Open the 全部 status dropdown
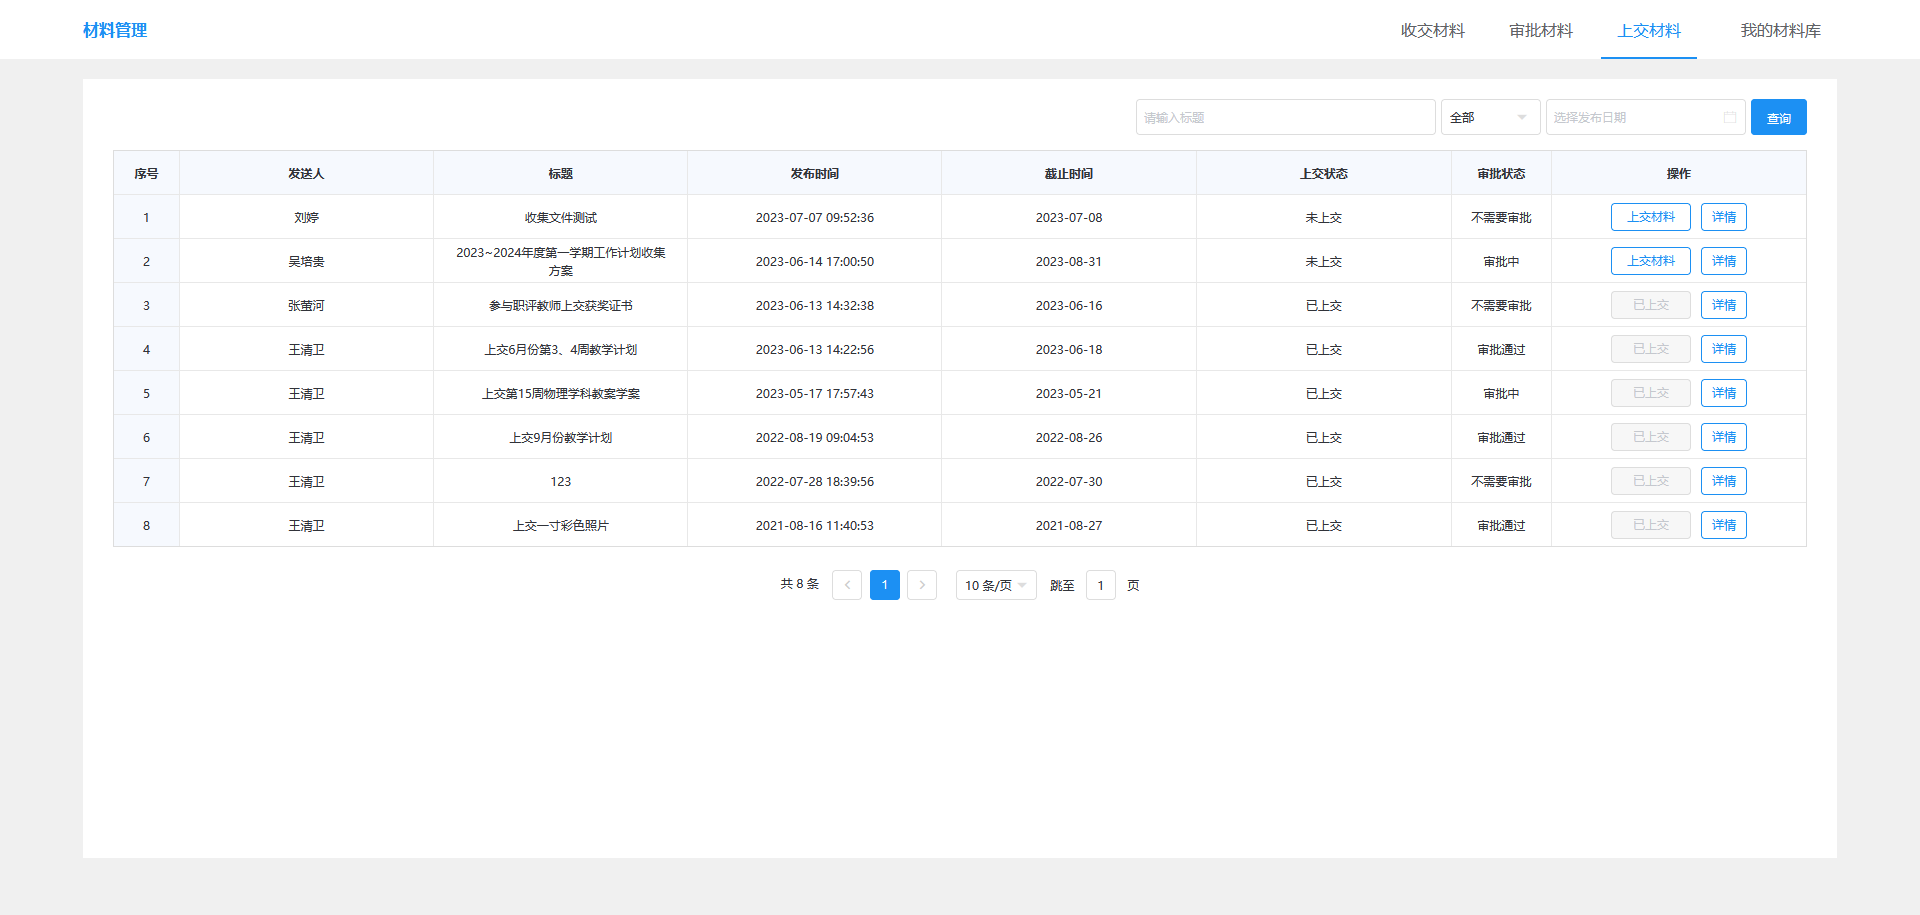1920x915 pixels. point(1490,117)
